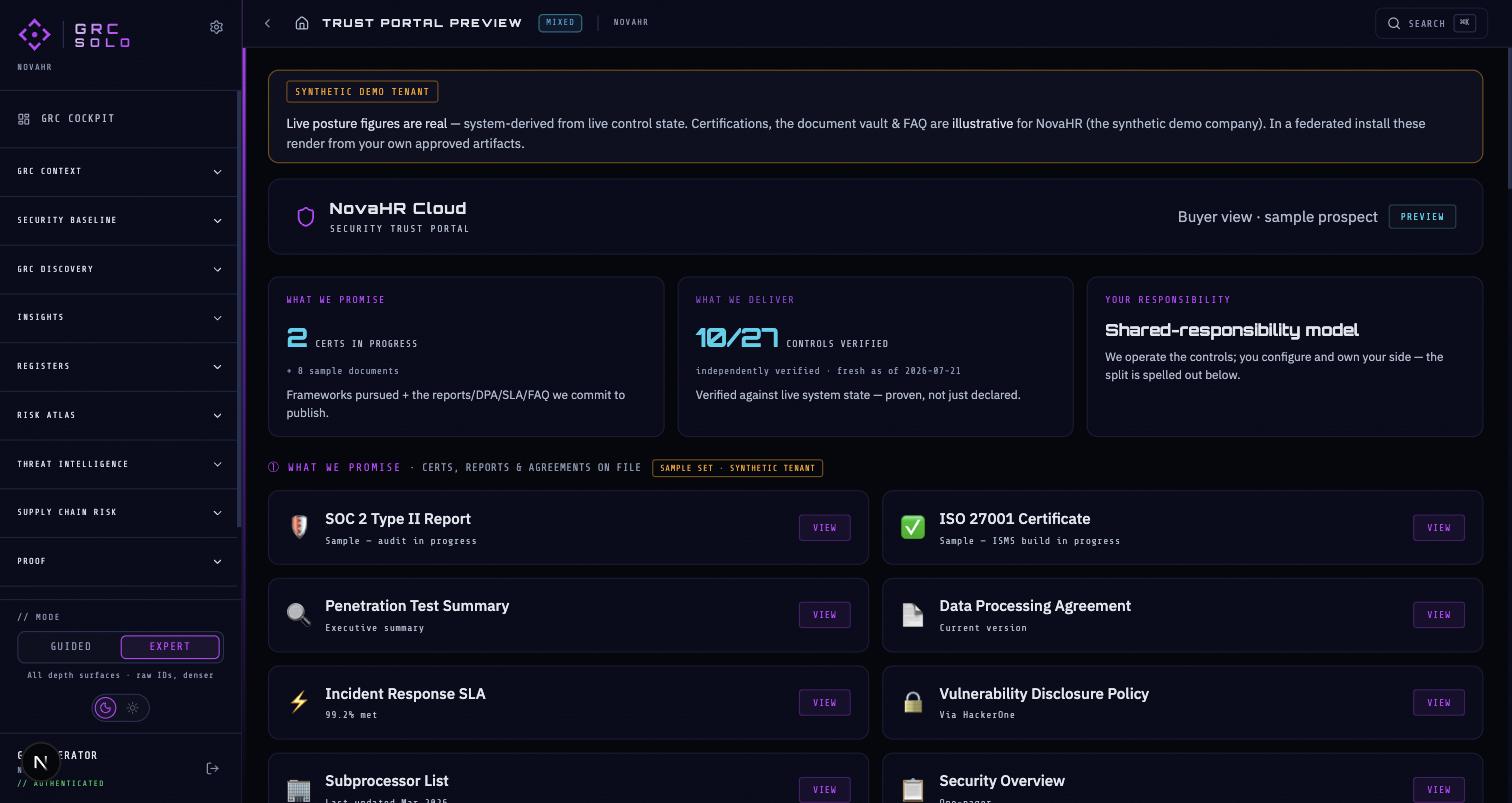The image size is (1512, 803).
Task: Select Guided mode
Action: [71, 647]
